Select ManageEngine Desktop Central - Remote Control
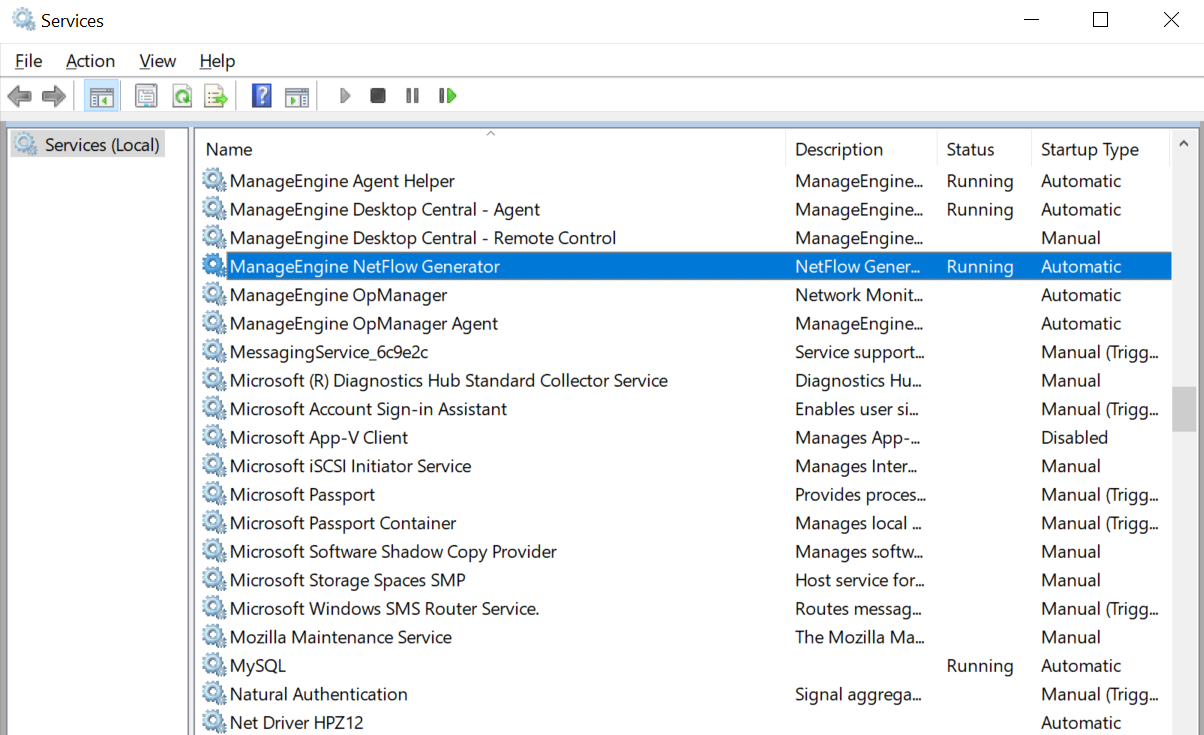 [423, 238]
